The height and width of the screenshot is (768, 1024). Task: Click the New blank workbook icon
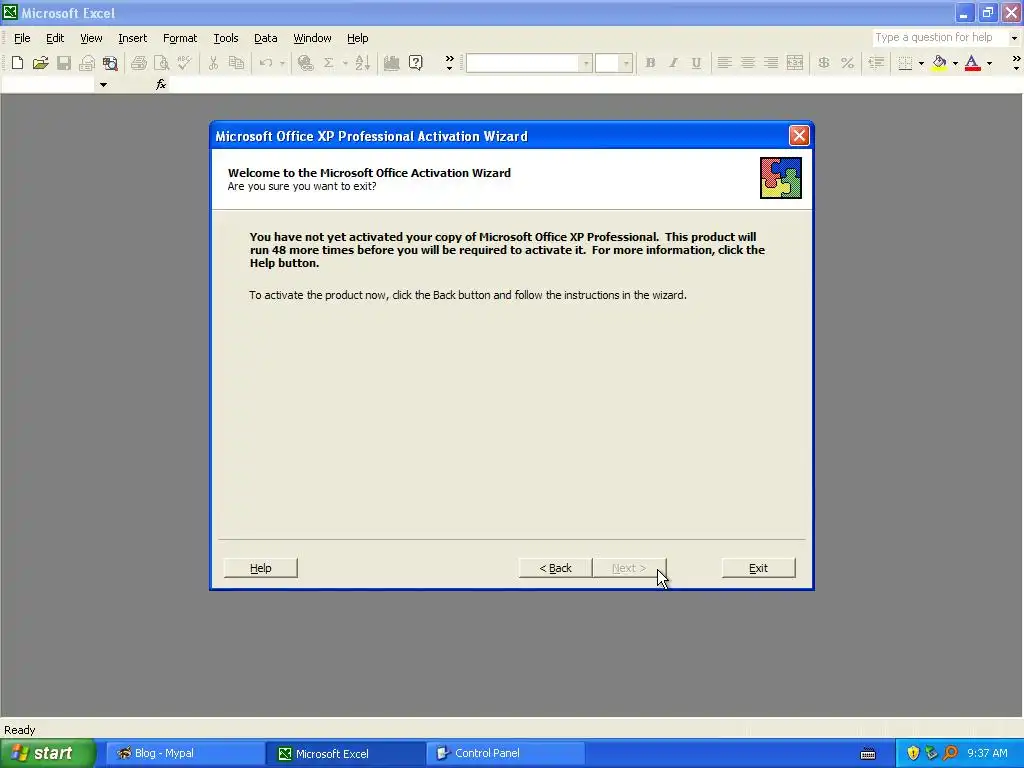click(x=18, y=63)
